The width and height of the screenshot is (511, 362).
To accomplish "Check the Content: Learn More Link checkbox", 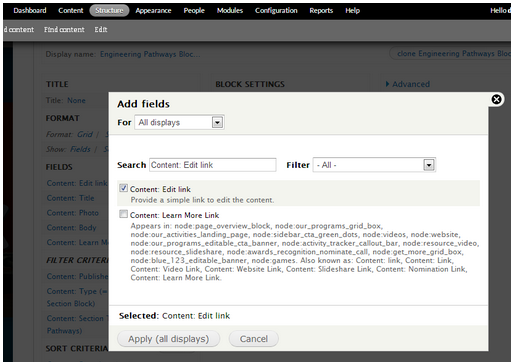I will pyautogui.click(x=123, y=214).
